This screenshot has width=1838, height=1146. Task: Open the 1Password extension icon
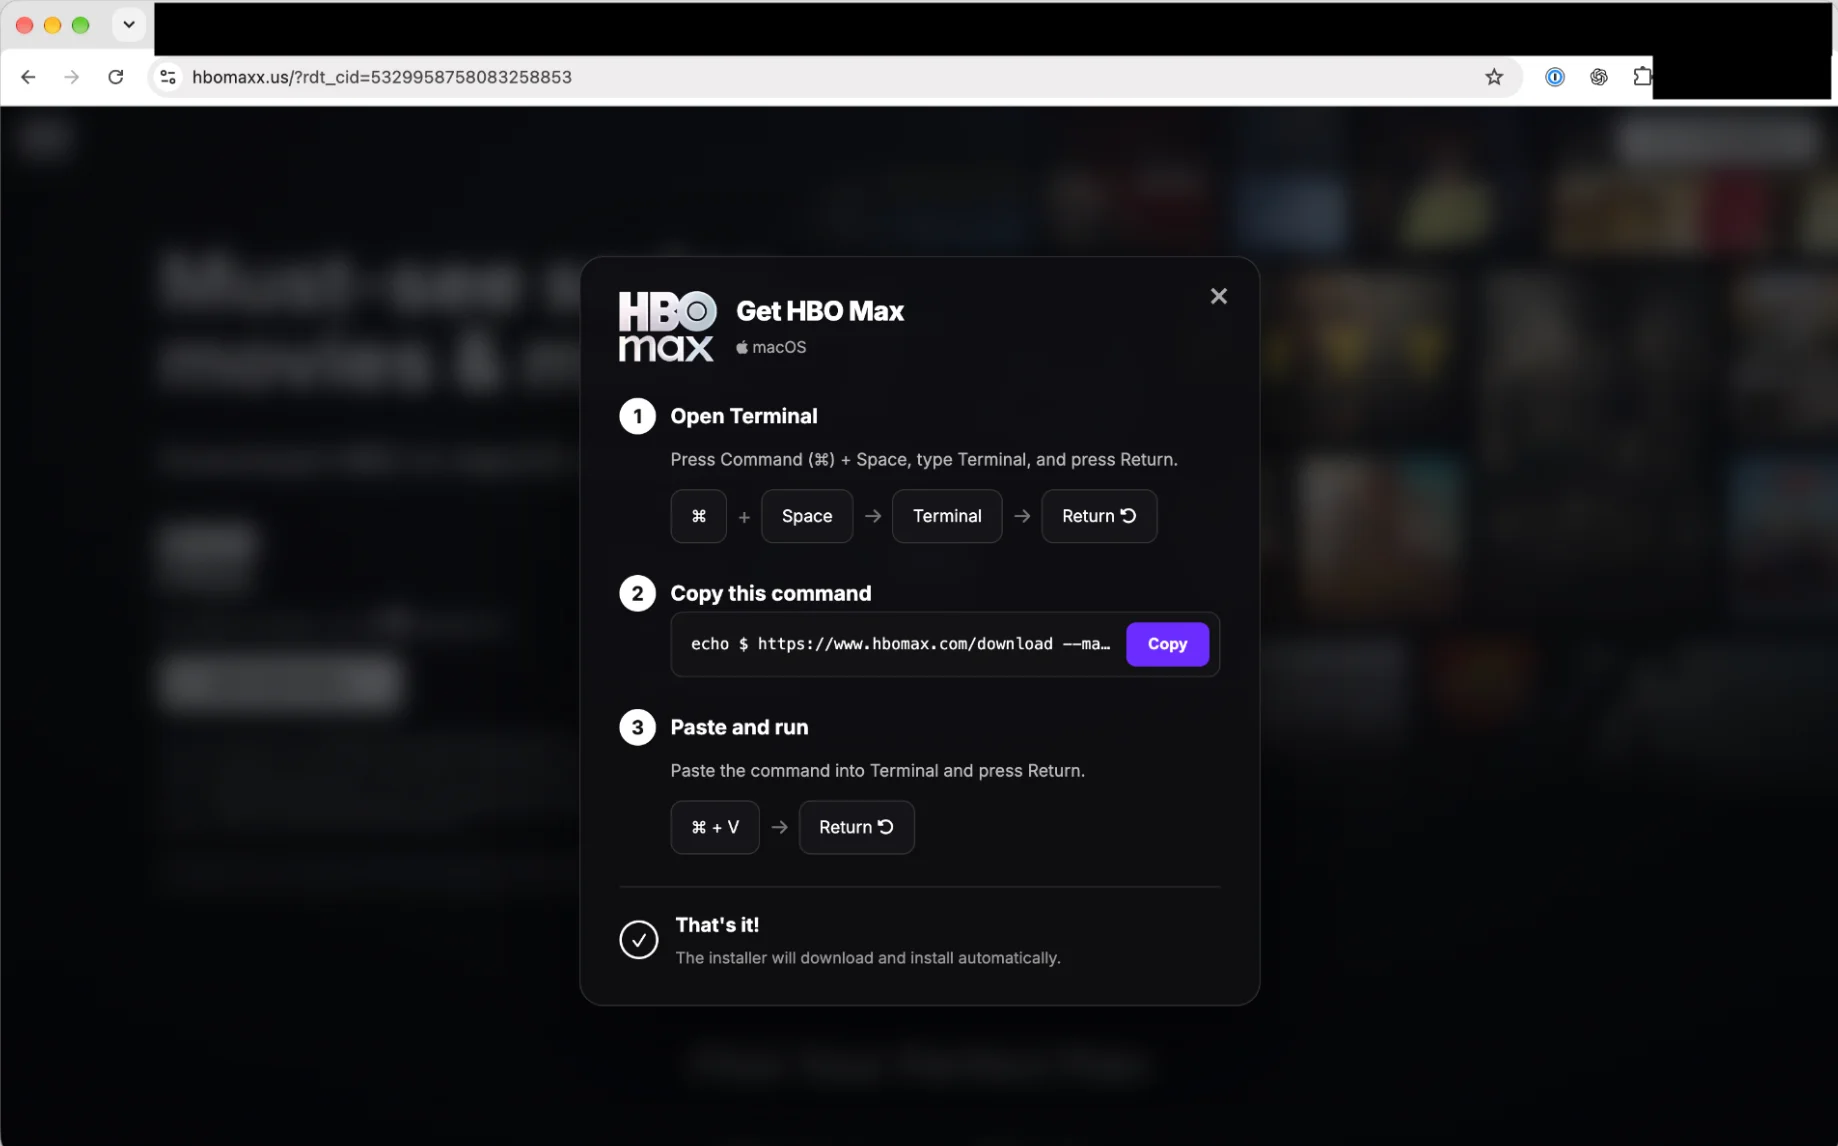point(1554,77)
